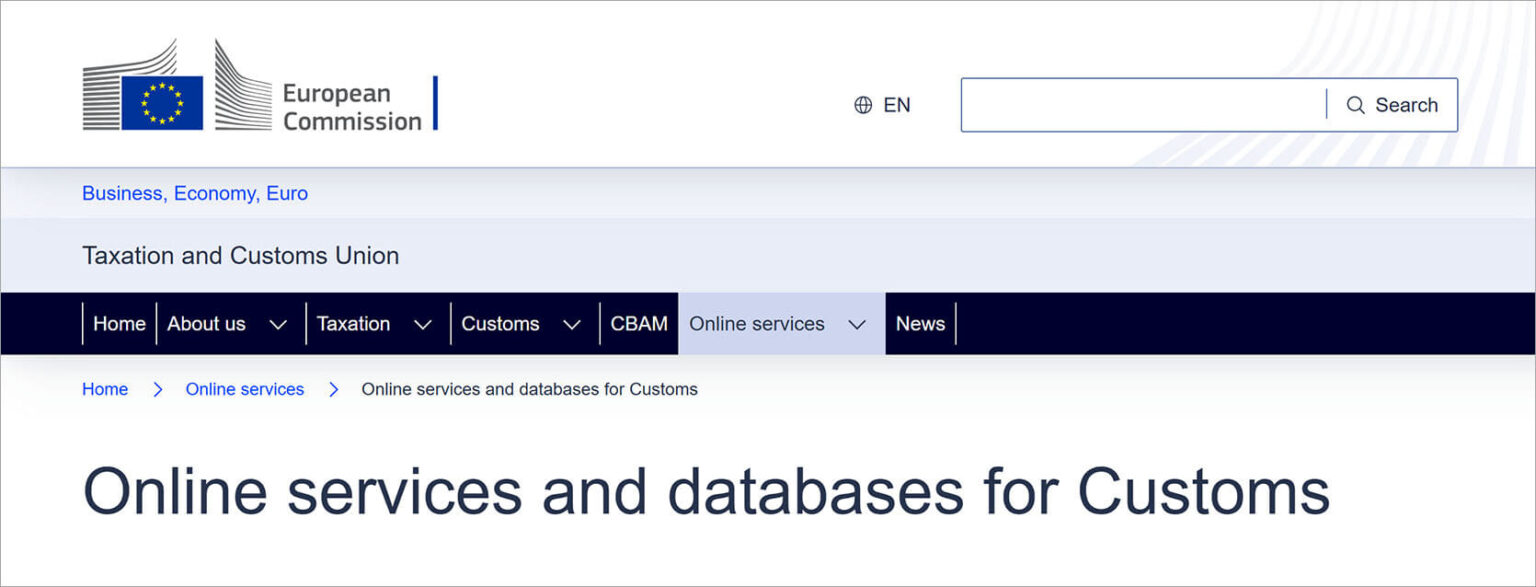Select Taxation in the navigation bar
The height and width of the screenshot is (587, 1536).
(x=353, y=324)
